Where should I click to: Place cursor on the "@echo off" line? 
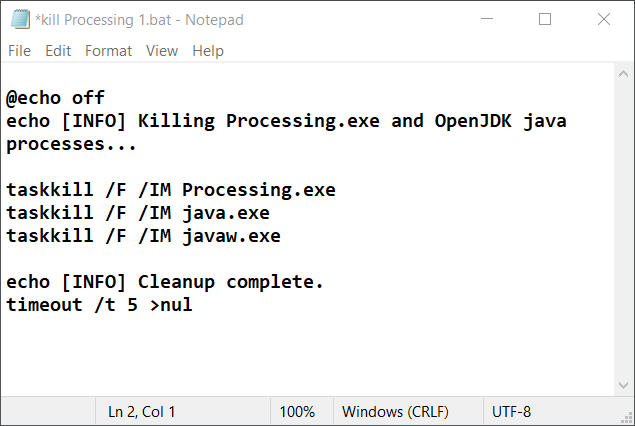[55, 98]
